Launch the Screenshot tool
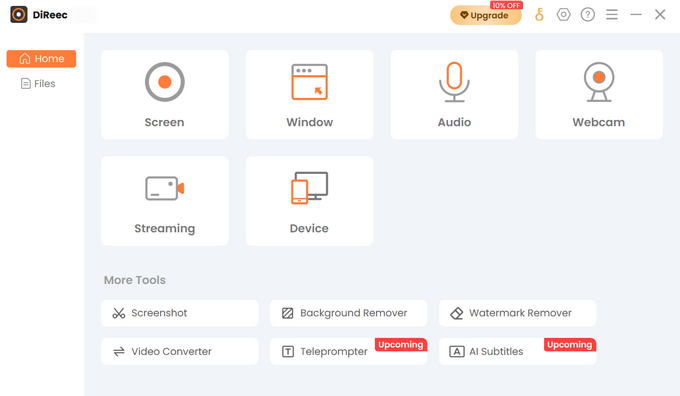This screenshot has height=396, width=680. click(180, 313)
